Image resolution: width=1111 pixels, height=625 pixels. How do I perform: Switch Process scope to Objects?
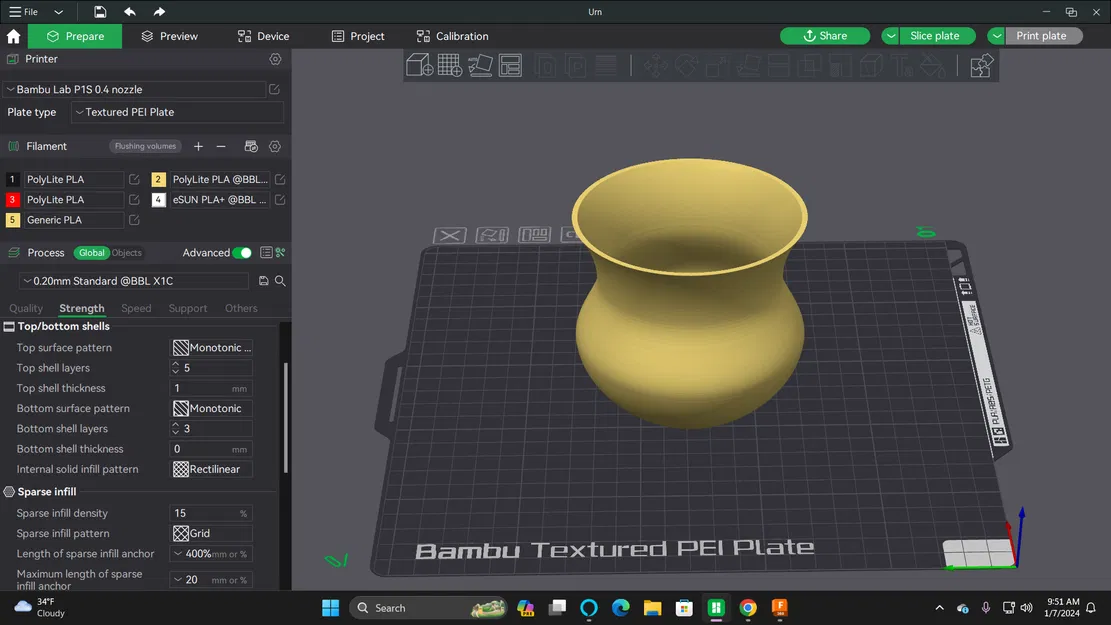(126, 252)
